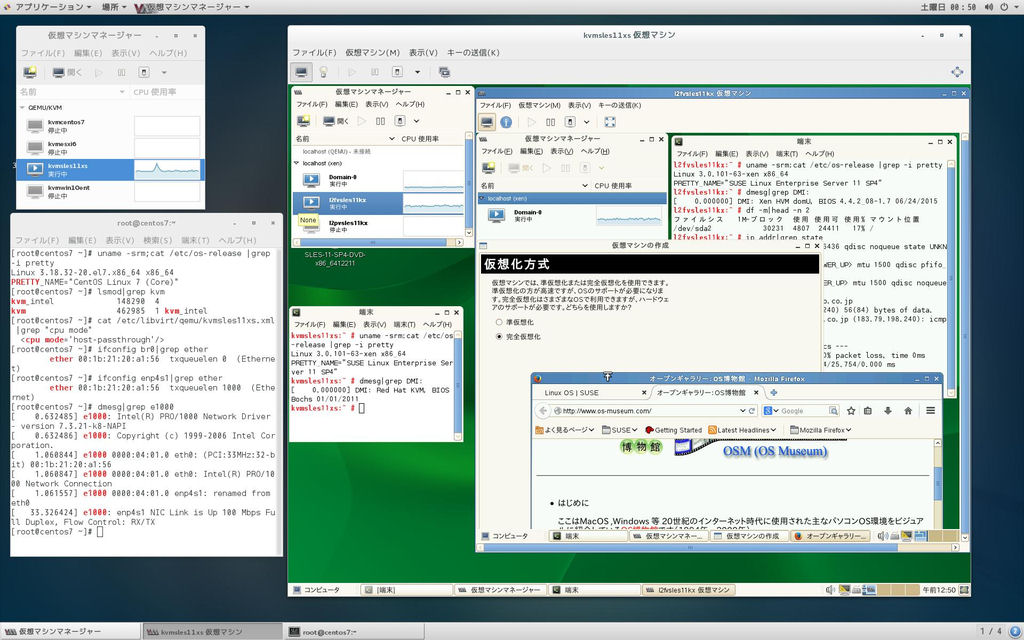
Task: Click pause icon in kvmsles11xs toolbar
Action: pyautogui.click(x=375, y=72)
